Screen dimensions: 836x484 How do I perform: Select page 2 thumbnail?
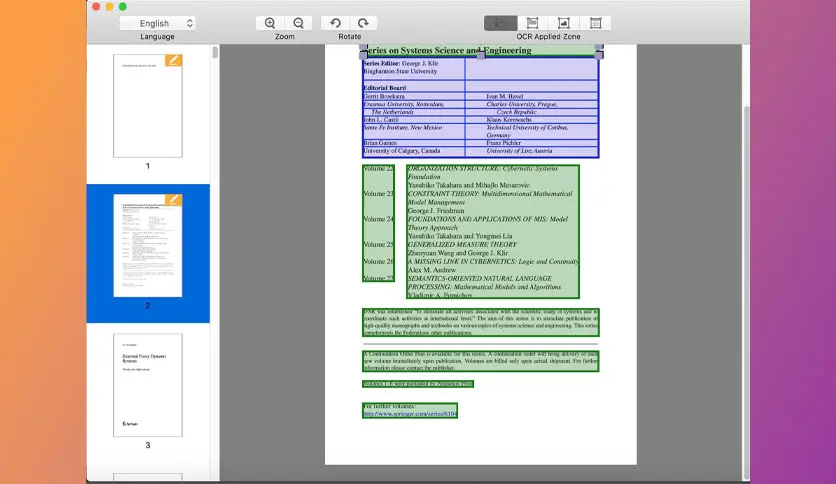pyautogui.click(x=148, y=246)
